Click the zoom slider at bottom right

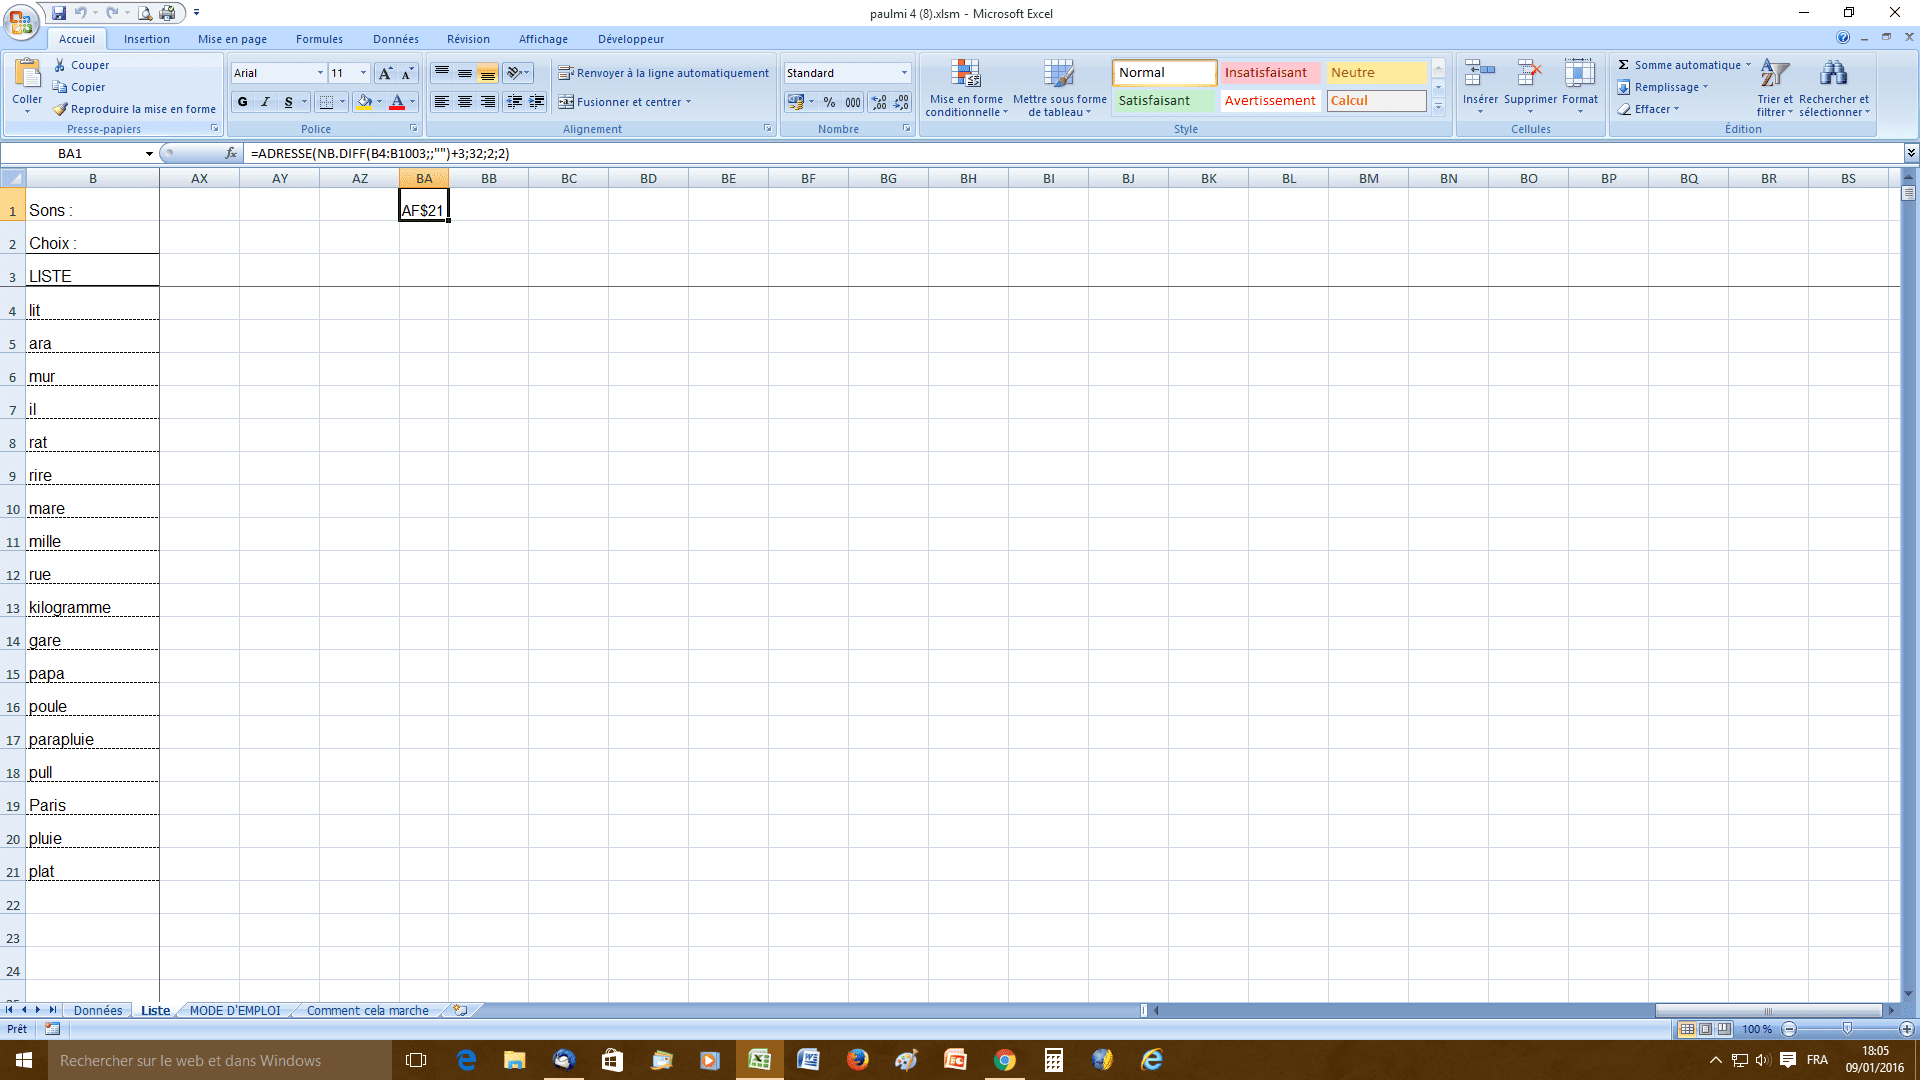tap(1847, 1029)
